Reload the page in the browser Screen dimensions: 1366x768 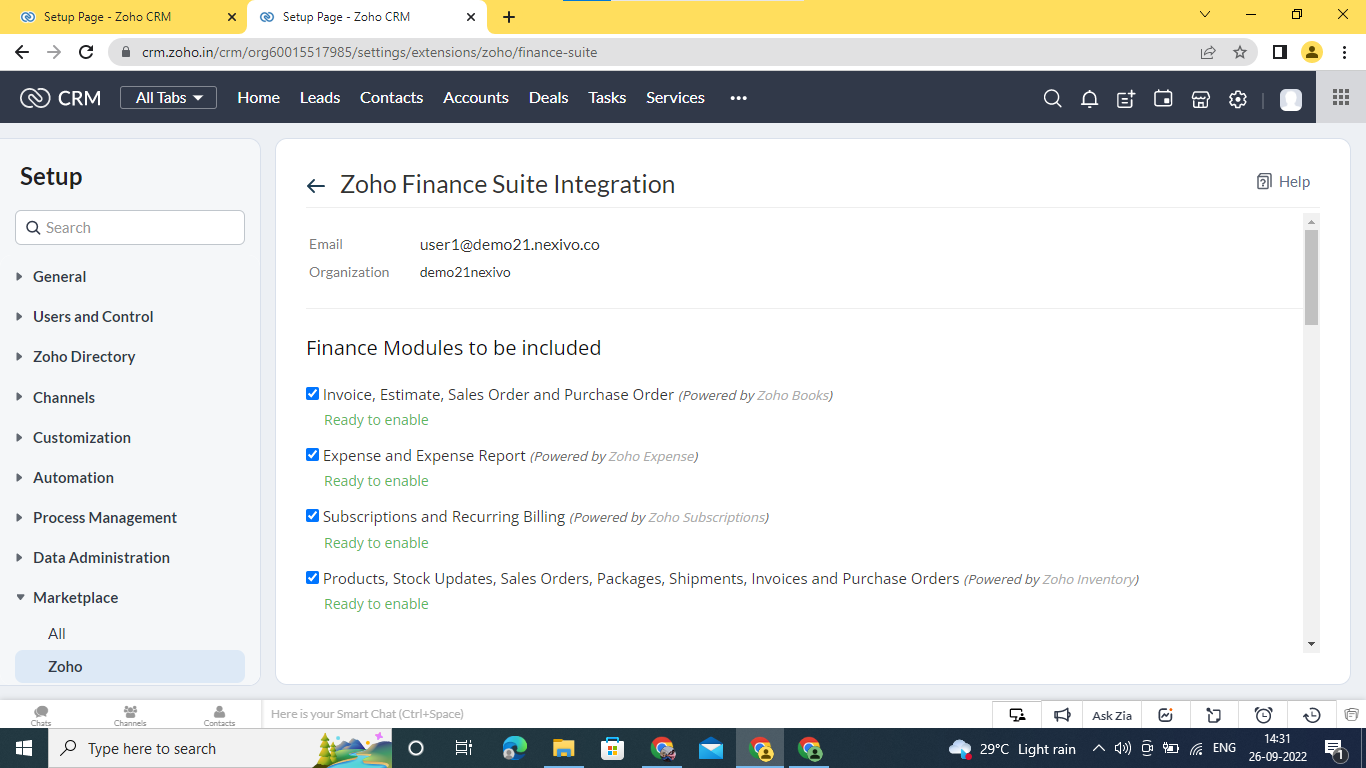[86, 52]
